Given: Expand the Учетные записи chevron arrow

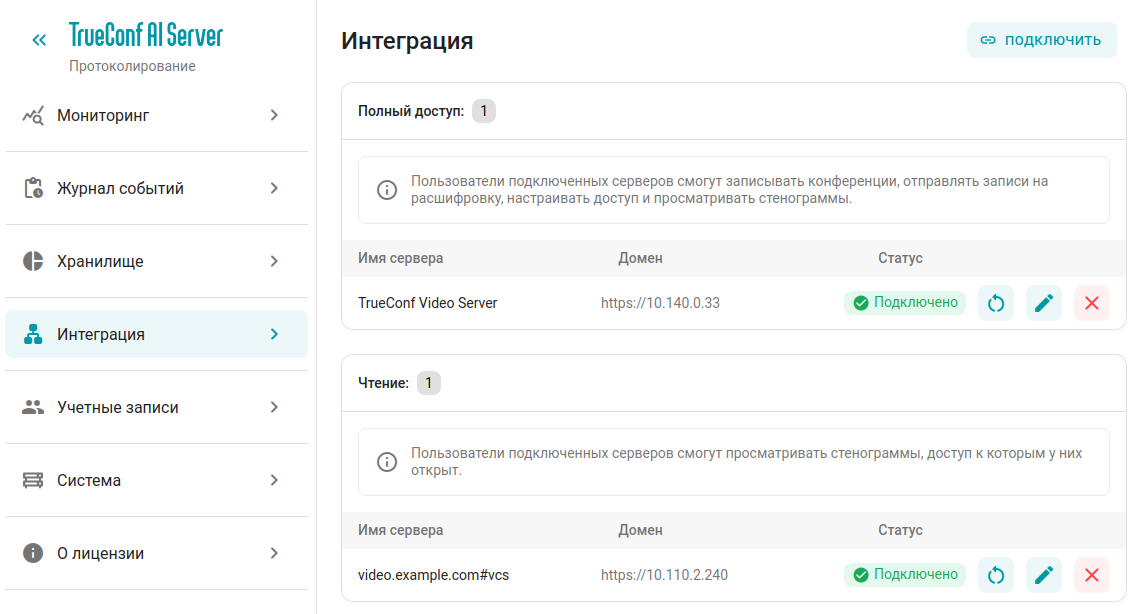Looking at the screenshot, I should tap(274, 407).
